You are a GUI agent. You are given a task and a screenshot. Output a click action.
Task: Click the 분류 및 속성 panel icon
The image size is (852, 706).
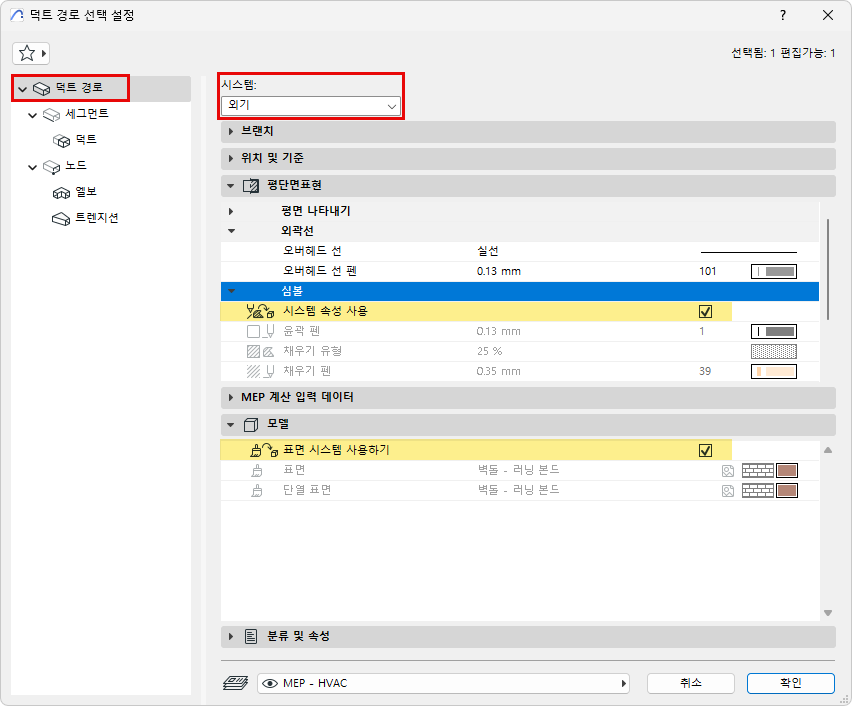pos(250,636)
